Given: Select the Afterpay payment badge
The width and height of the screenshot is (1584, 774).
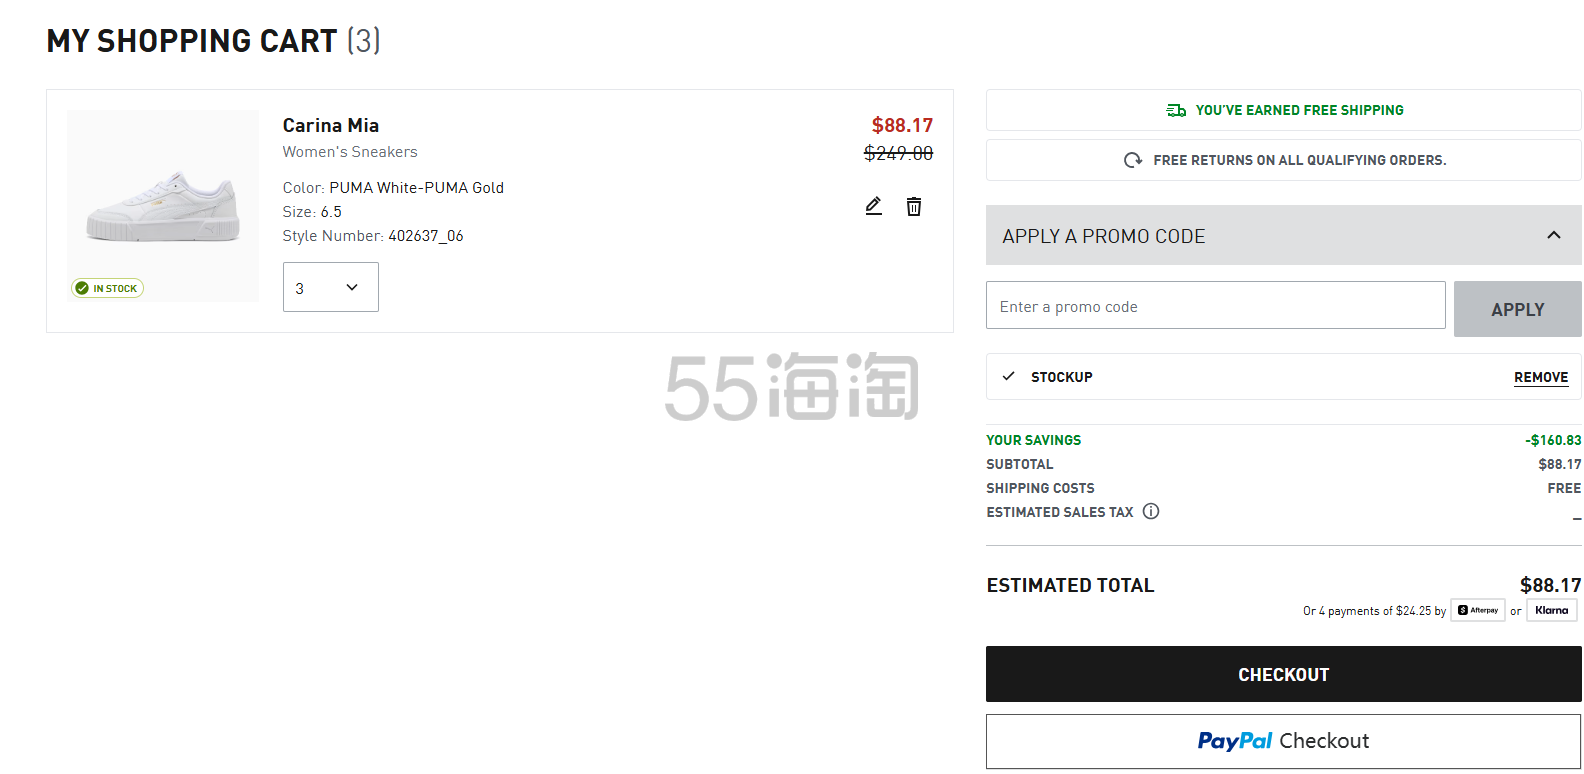Looking at the screenshot, I should coord(1478,610).
